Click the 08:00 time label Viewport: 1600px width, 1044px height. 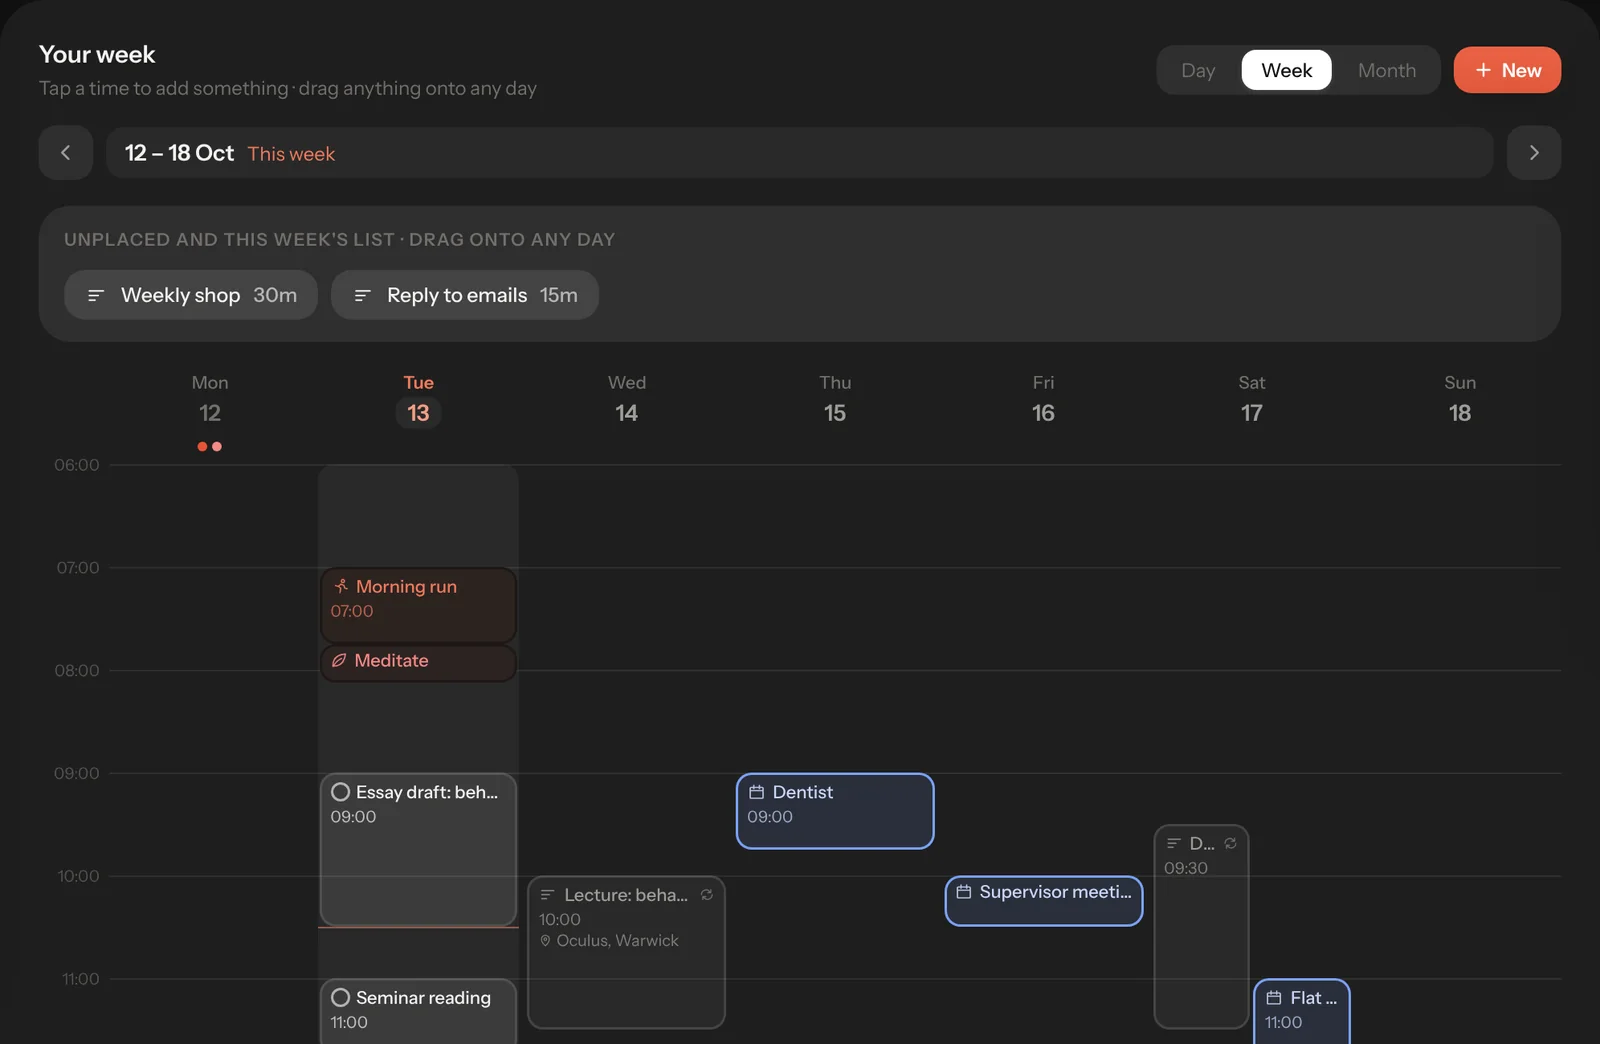coord(77,671)
